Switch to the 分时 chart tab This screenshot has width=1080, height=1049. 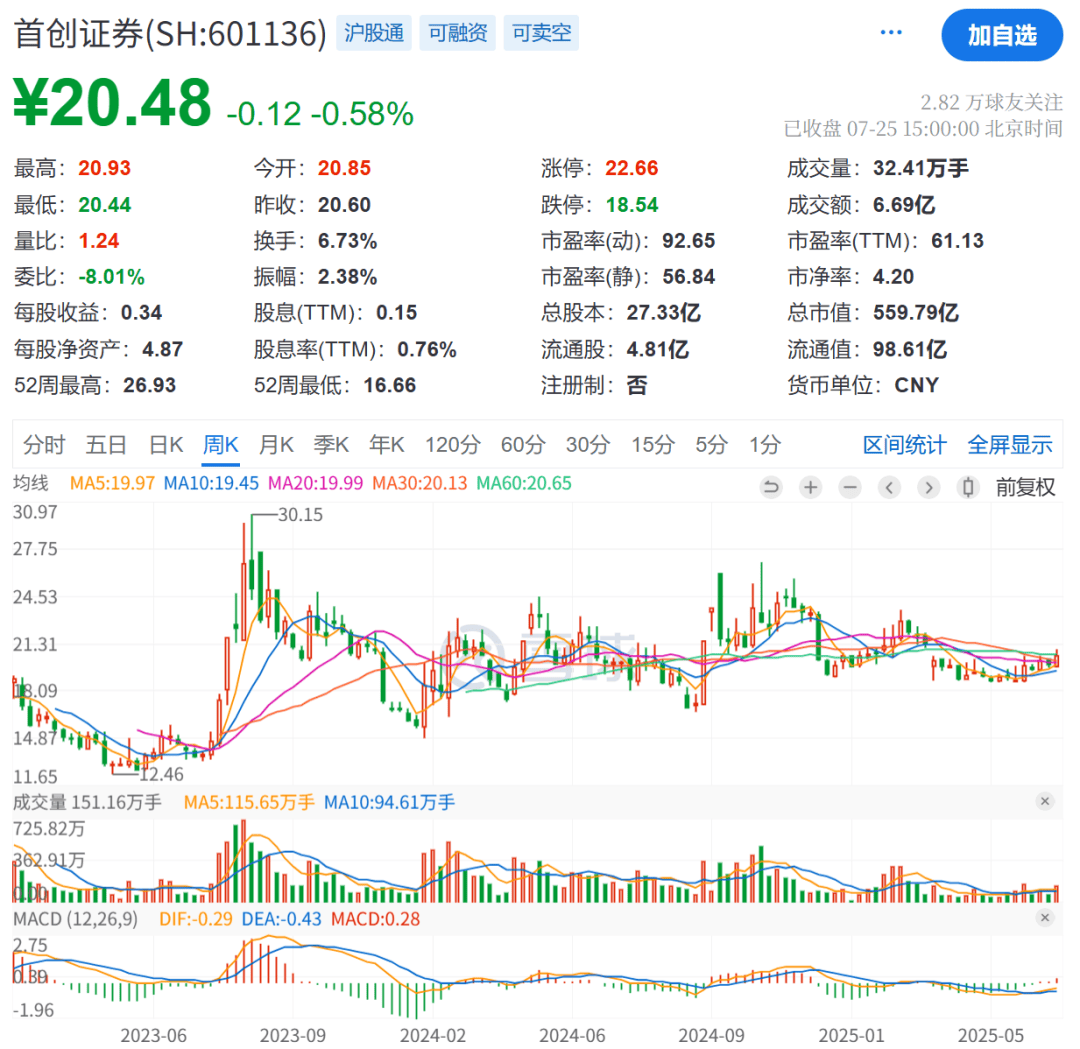[x=44, y=445]
